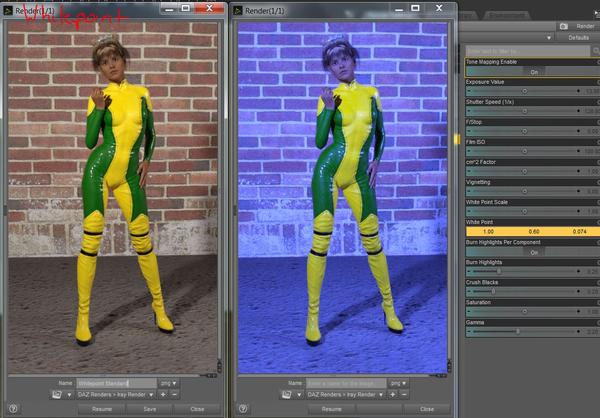Screen dimensions: 600x418
Task: Click the Saturation slider
Action: click(x=524, y=312)
